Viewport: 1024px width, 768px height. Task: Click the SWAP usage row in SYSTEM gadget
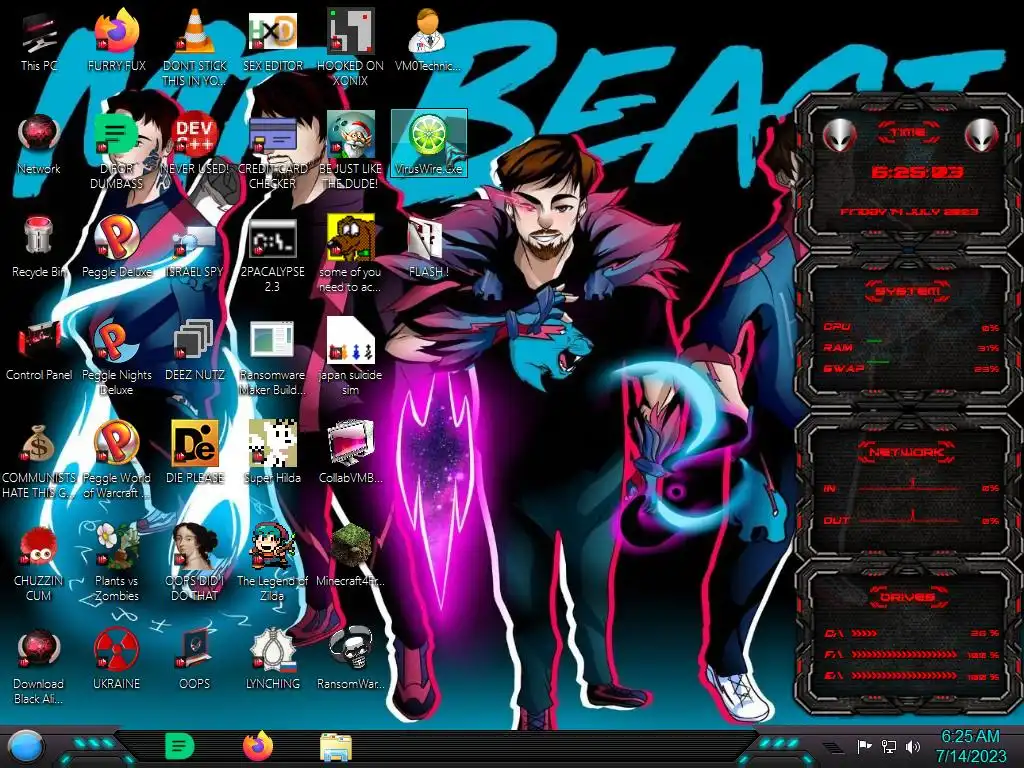pyautogui.click(x=911, y=368)
